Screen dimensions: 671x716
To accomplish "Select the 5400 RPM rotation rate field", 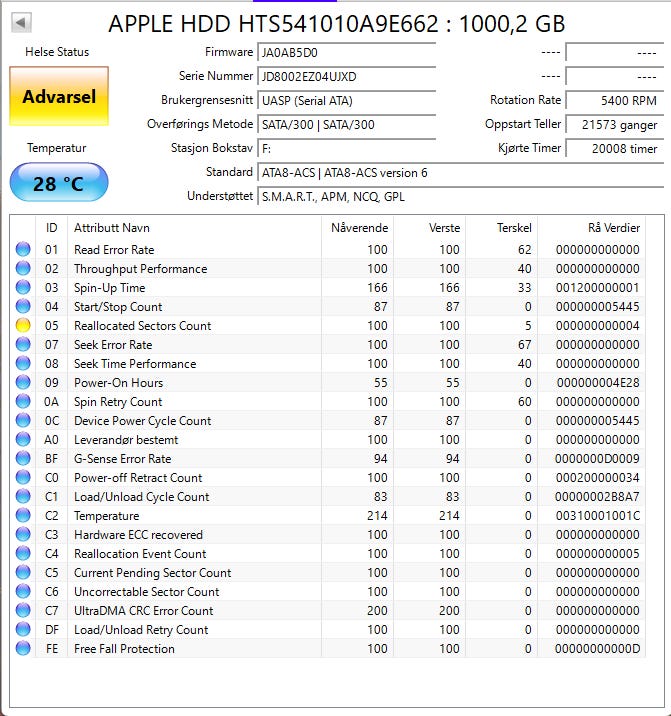I will tap(615, 100).
